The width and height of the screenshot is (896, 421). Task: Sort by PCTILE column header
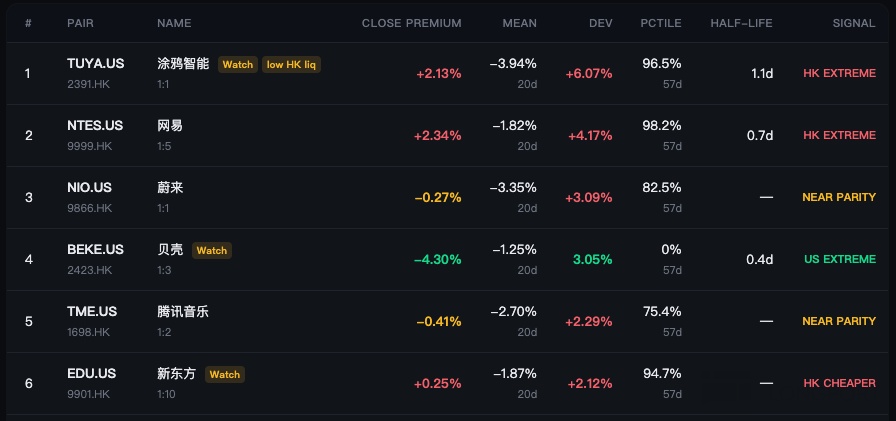(x=661, y=23)
